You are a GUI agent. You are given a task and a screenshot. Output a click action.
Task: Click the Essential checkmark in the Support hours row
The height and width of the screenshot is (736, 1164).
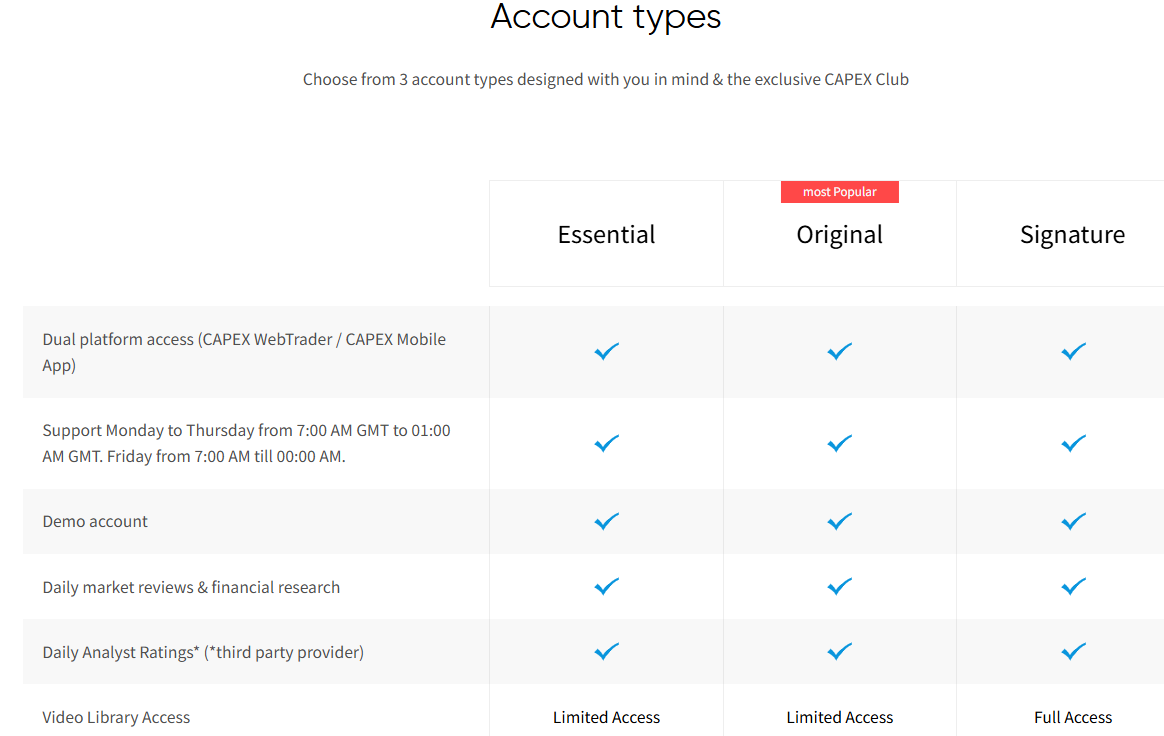tap(606, 443)
